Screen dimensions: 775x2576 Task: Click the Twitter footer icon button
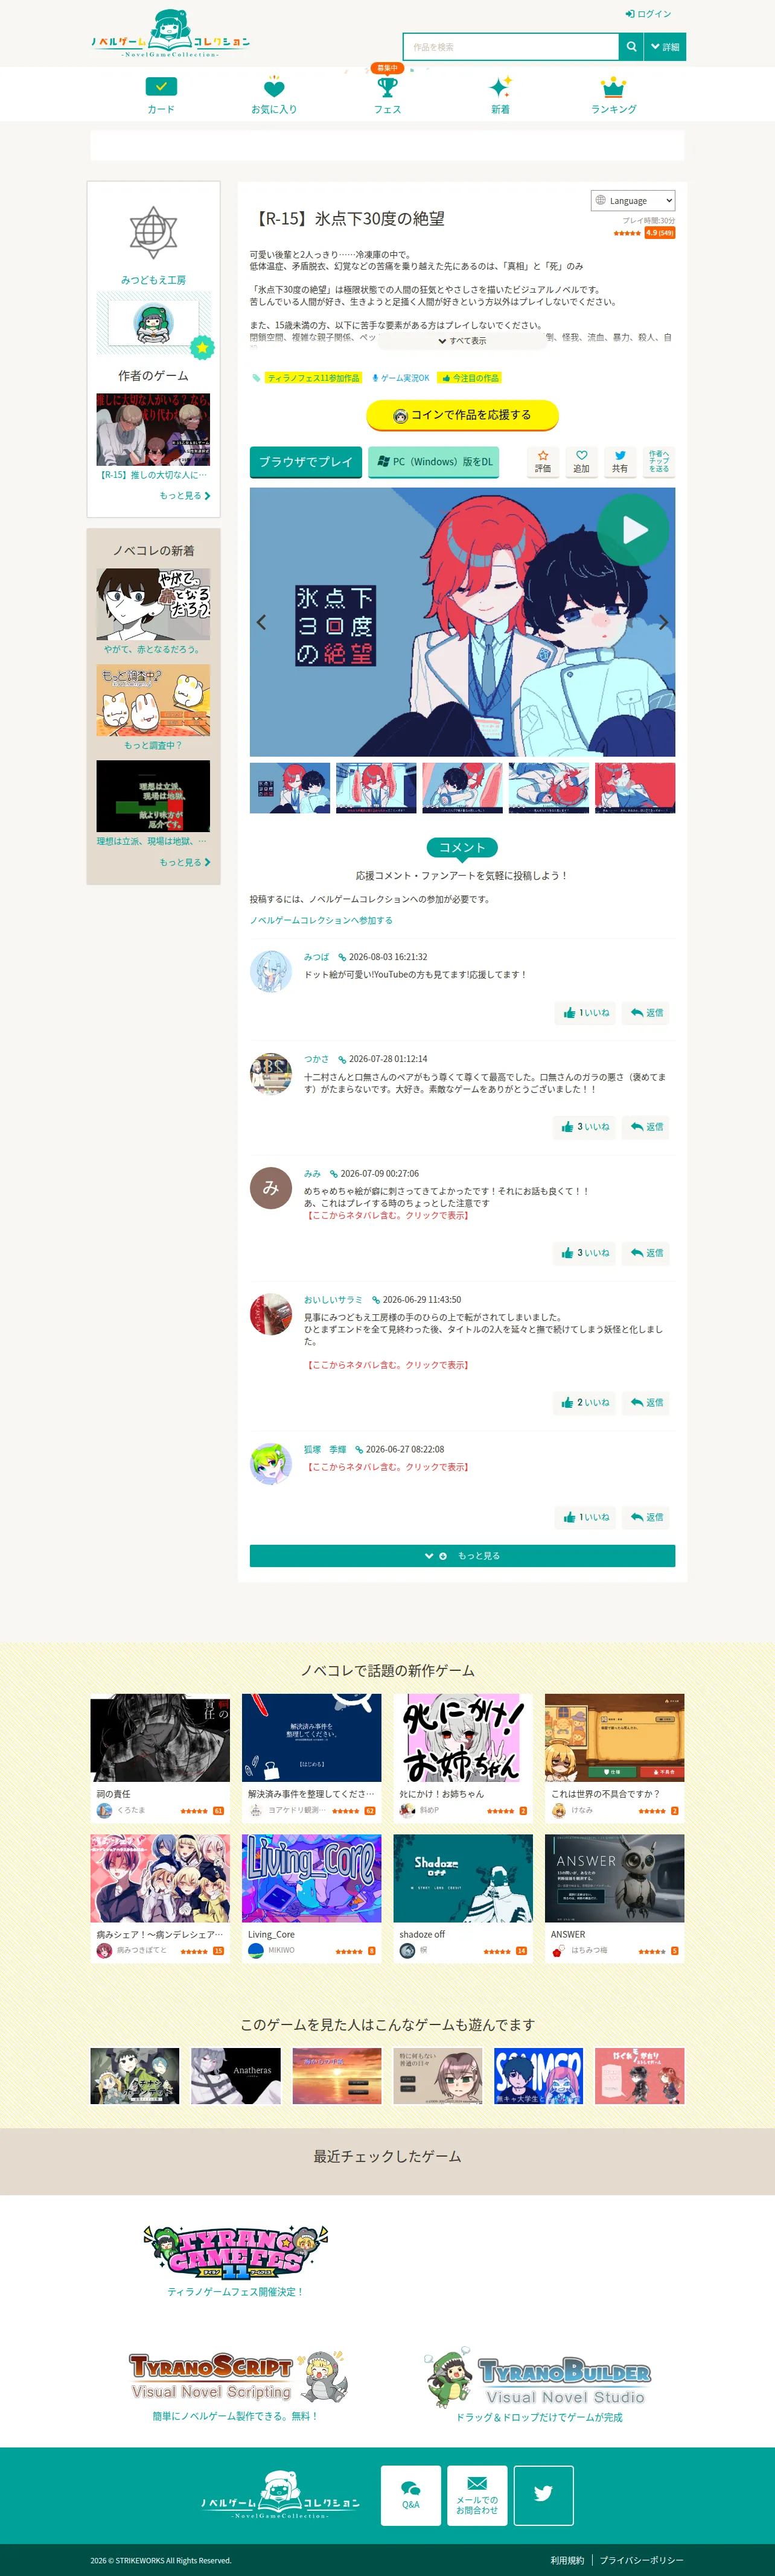tap(543, 2495)
